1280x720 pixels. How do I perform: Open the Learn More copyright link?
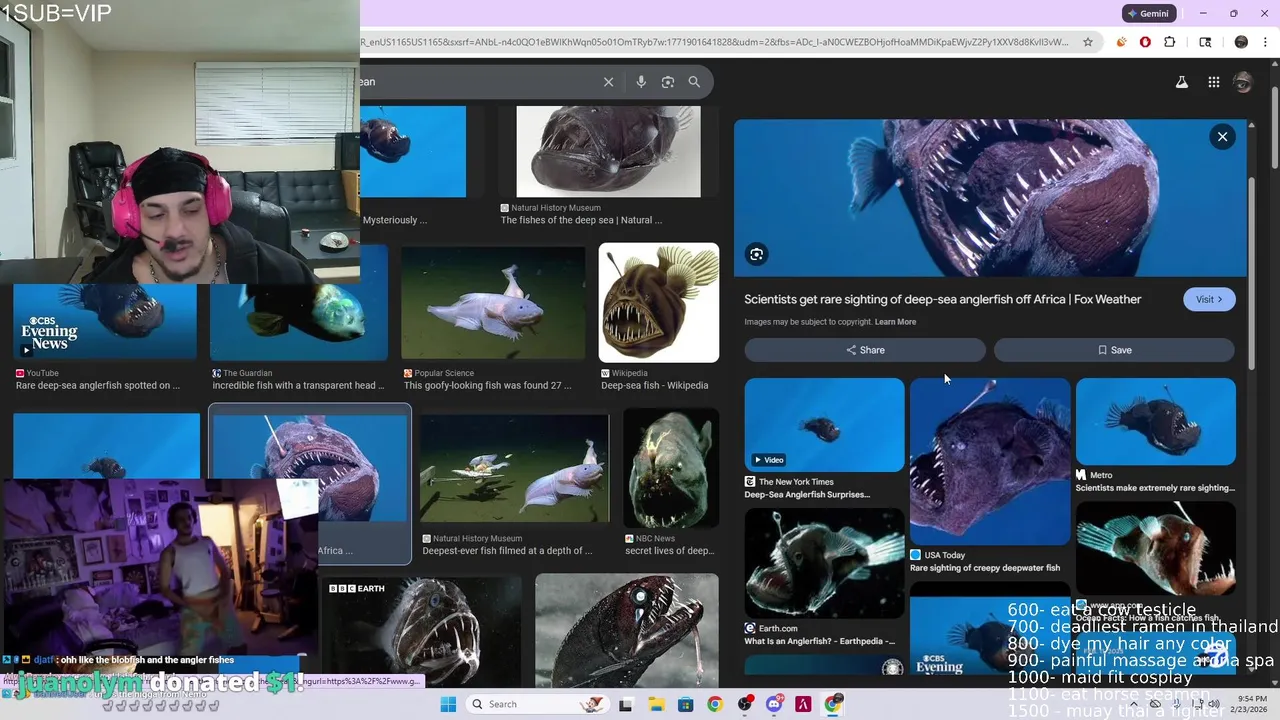click(895, 322)
